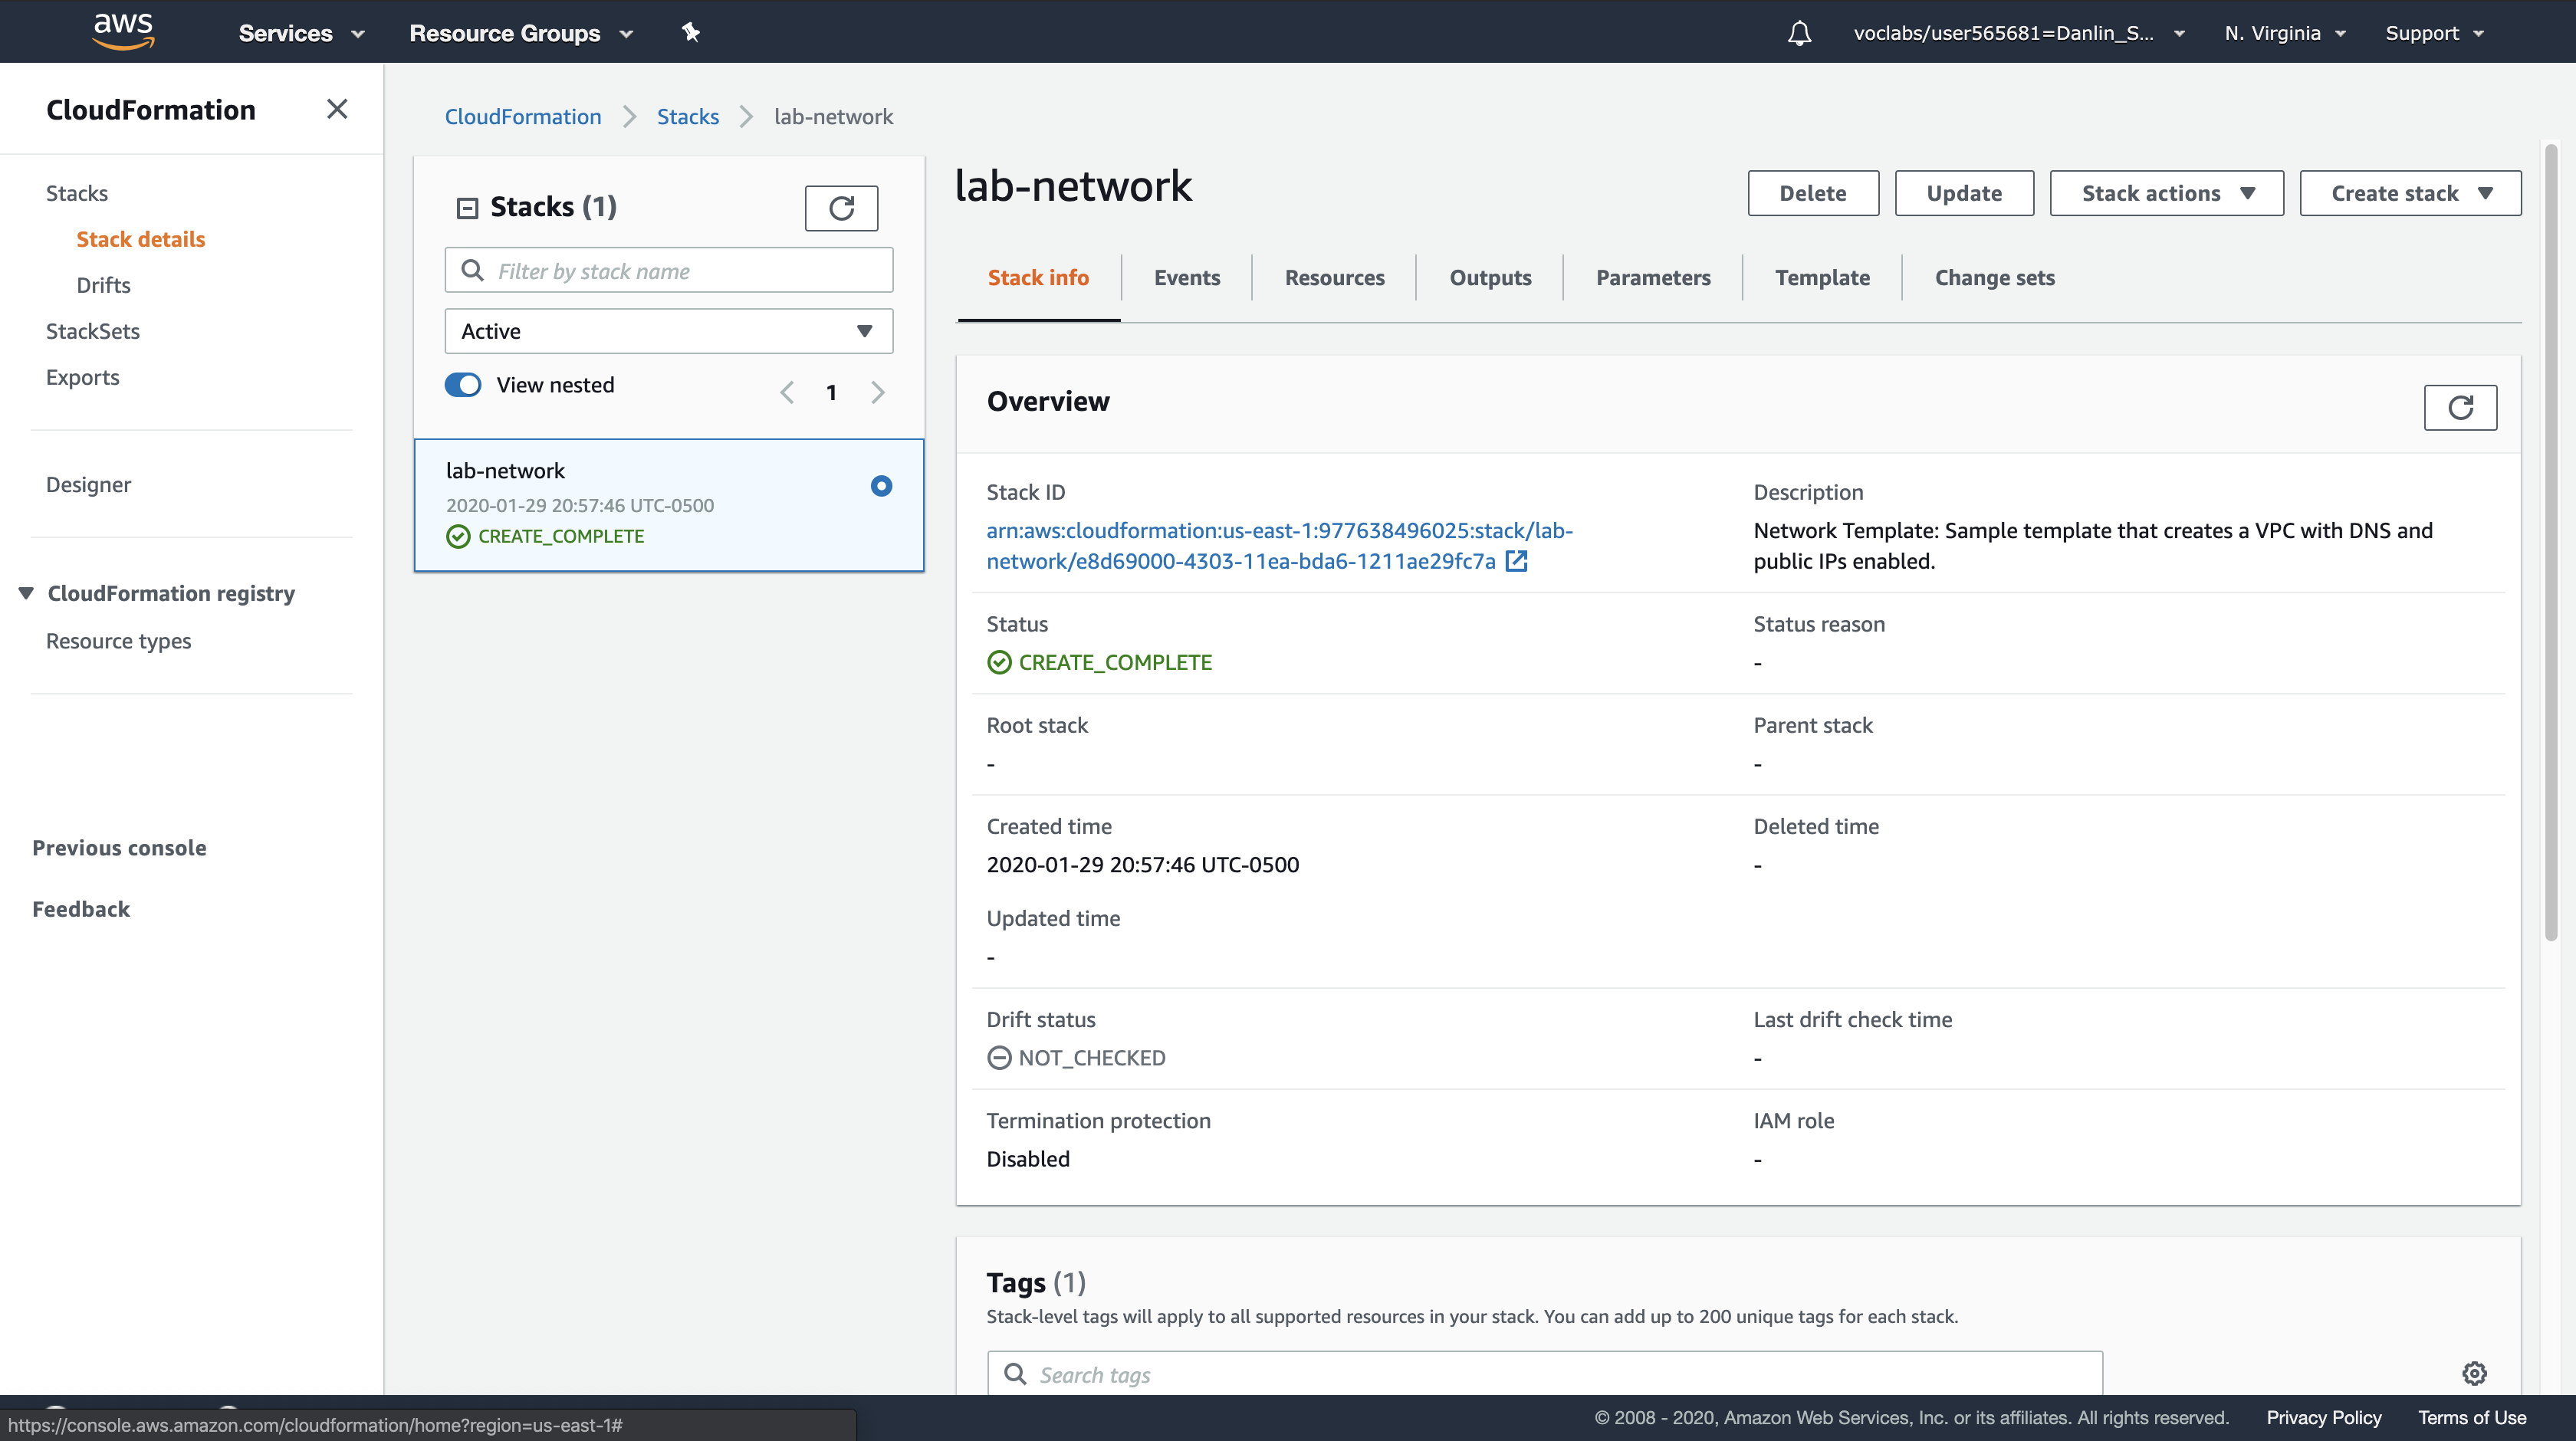
Task: Click the AWS logo home icon
Action: tap(123, 31)
